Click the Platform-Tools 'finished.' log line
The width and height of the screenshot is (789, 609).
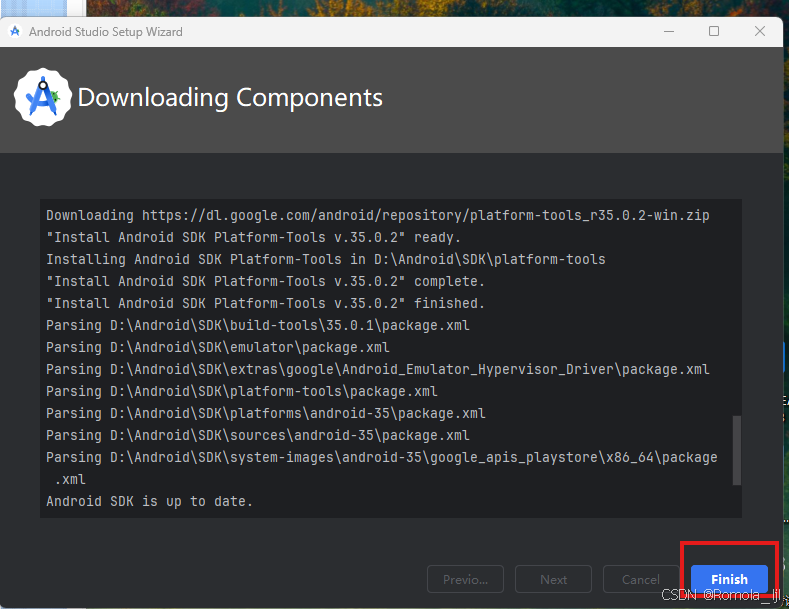click(265, 303)
